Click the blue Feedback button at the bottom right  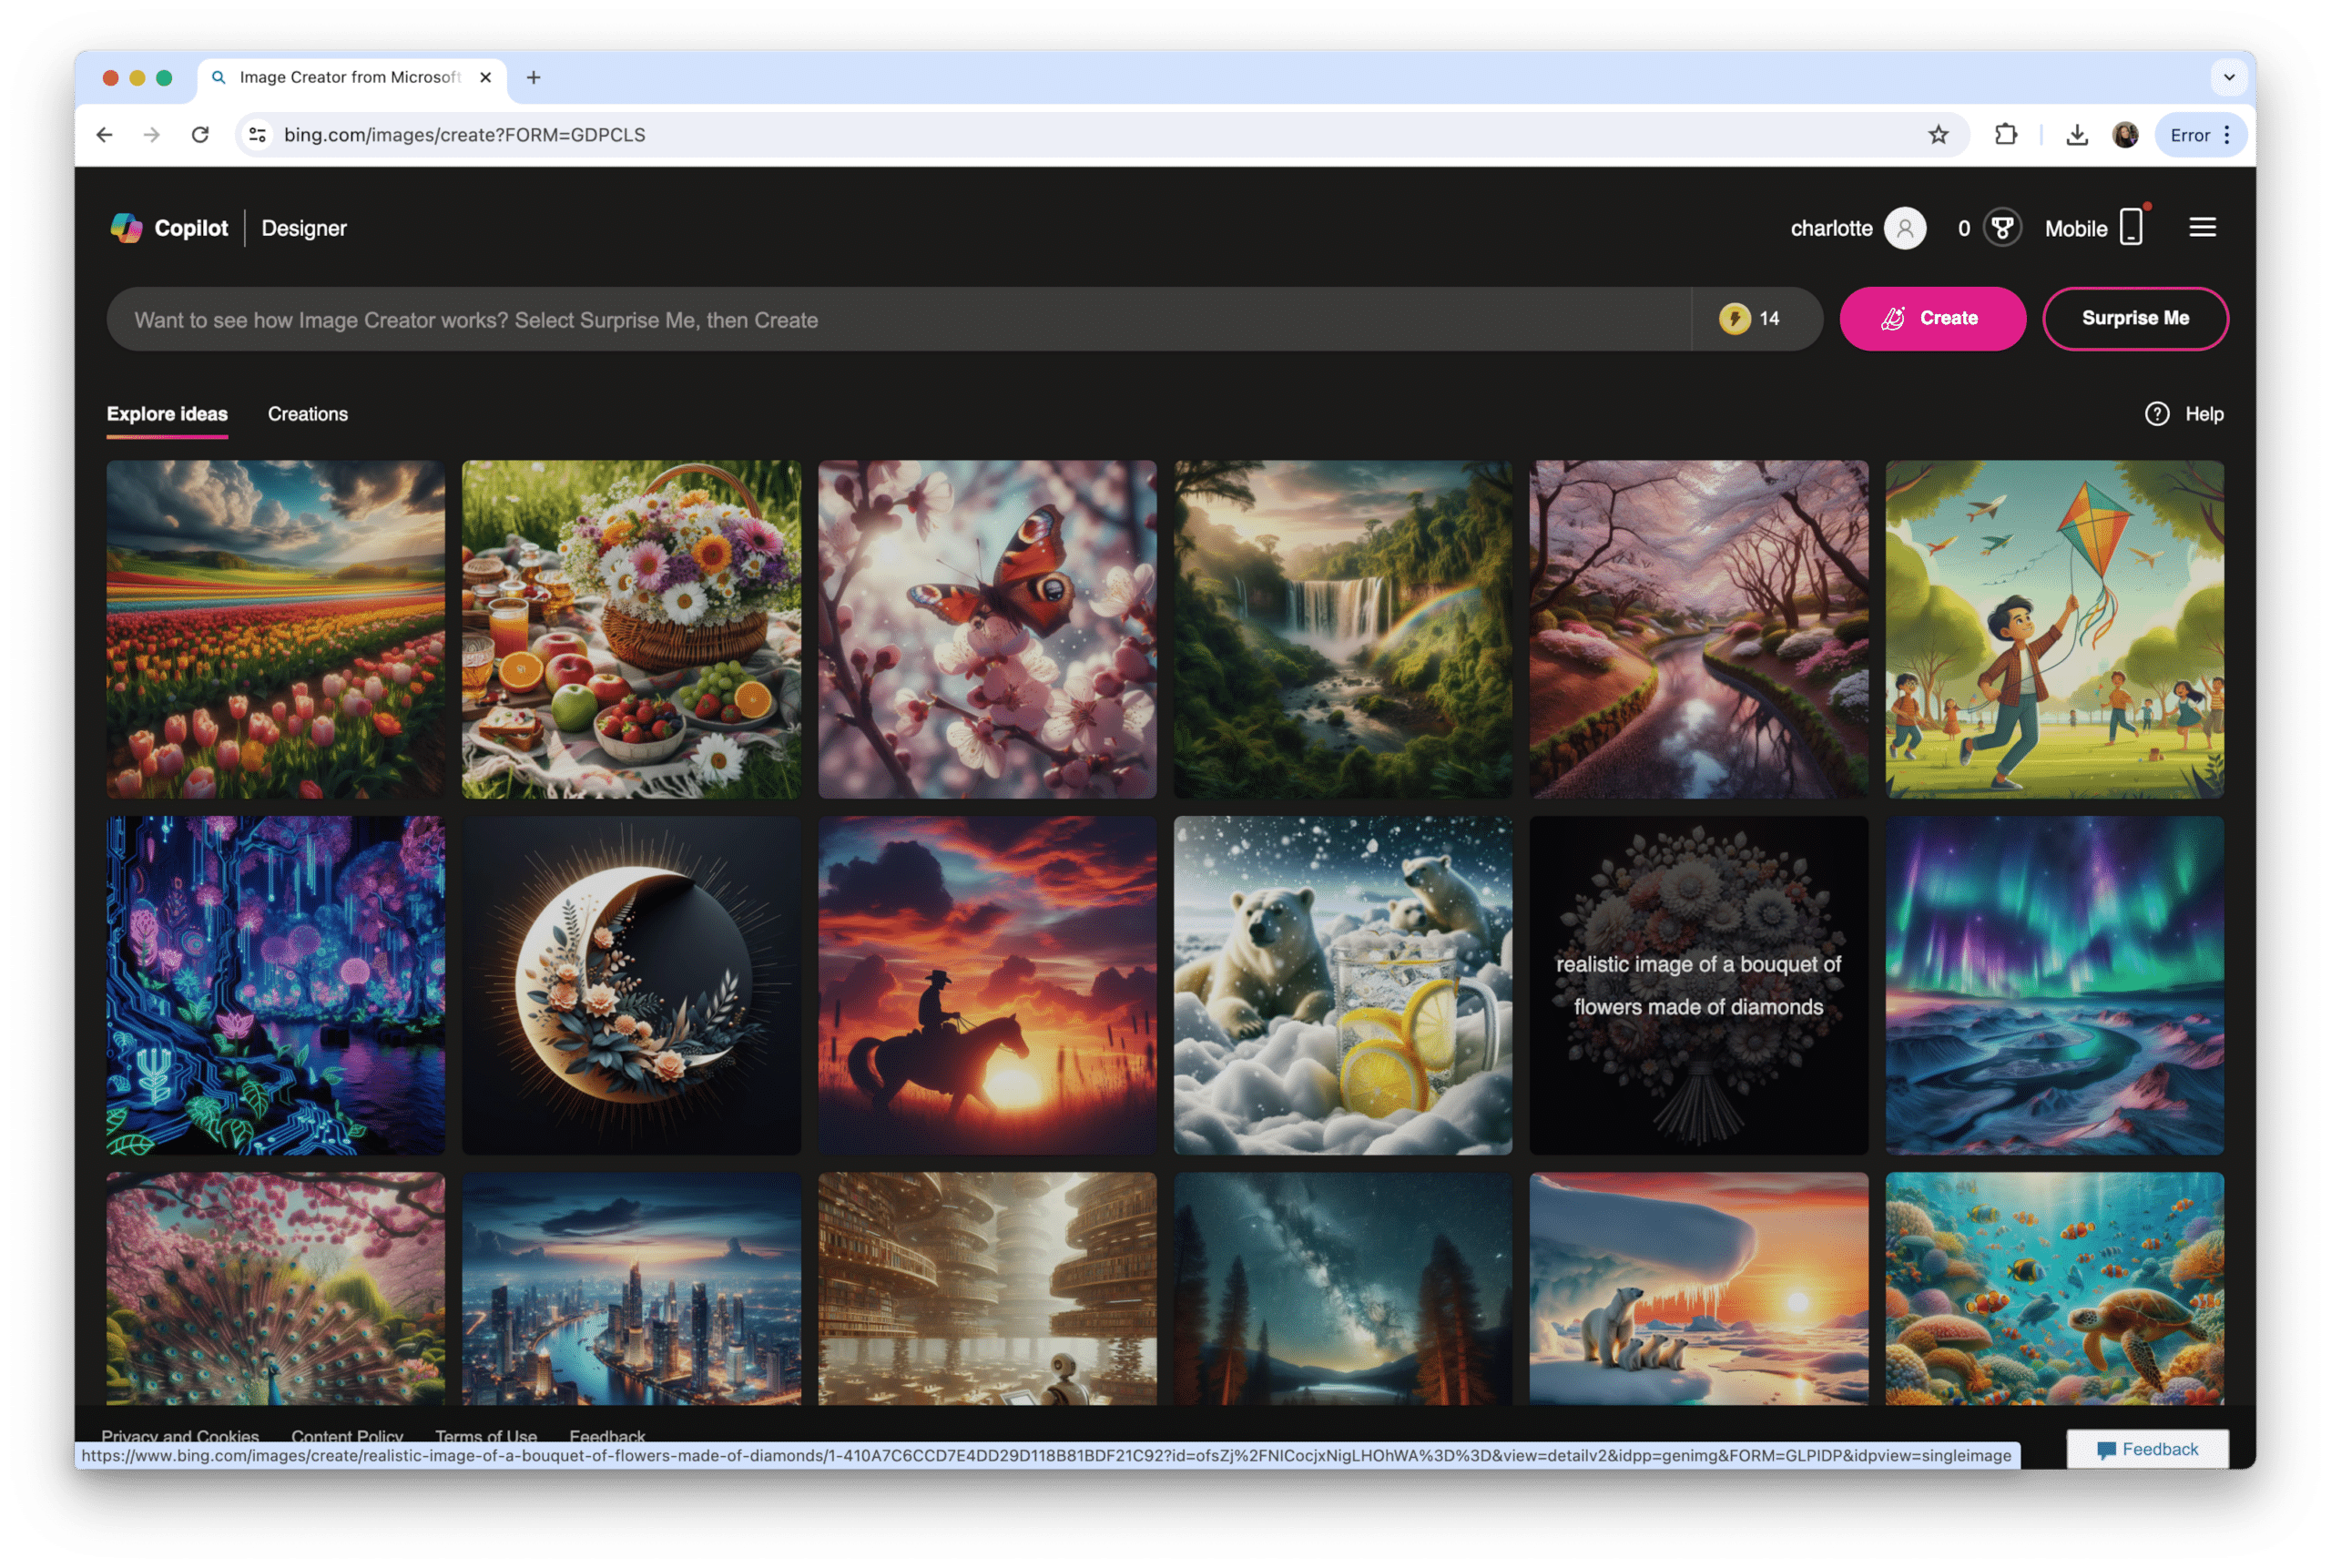tap(2147, 1450)
